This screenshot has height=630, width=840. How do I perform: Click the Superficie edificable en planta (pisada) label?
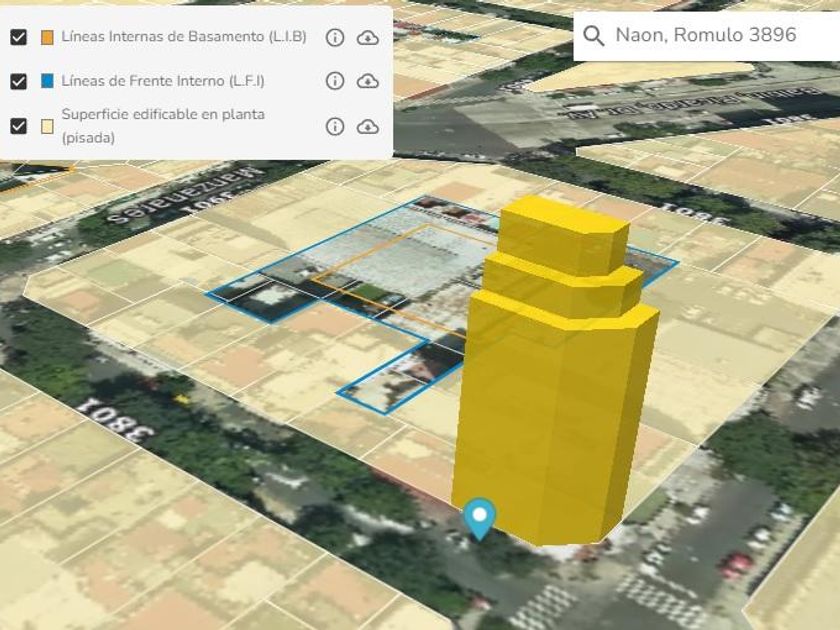(x=162, y=126)
